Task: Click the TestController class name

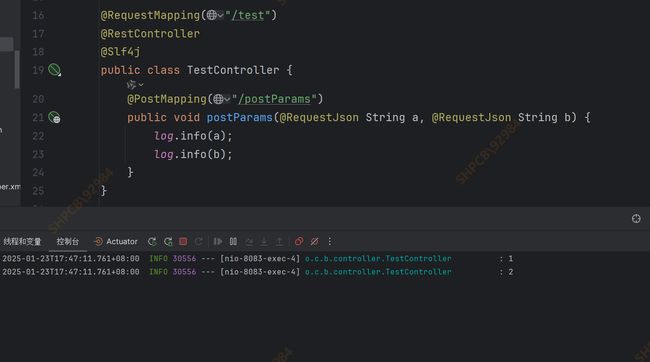Action: point(233,70)
